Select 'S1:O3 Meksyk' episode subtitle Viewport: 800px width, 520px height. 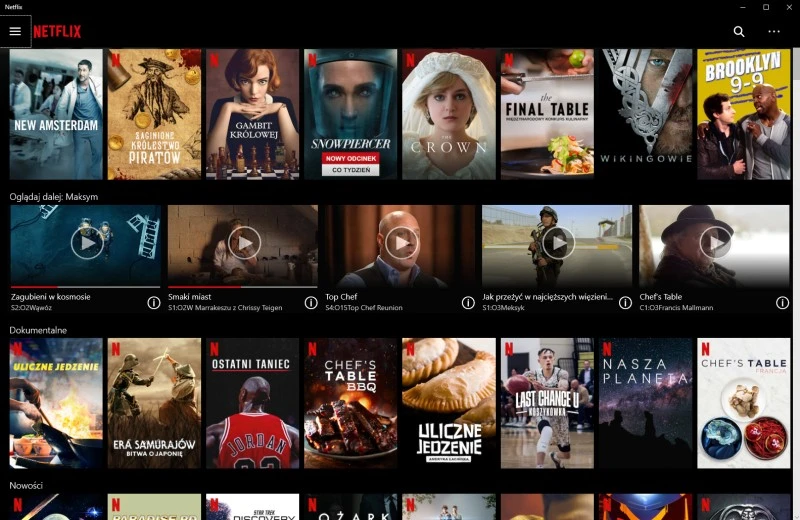503,308
